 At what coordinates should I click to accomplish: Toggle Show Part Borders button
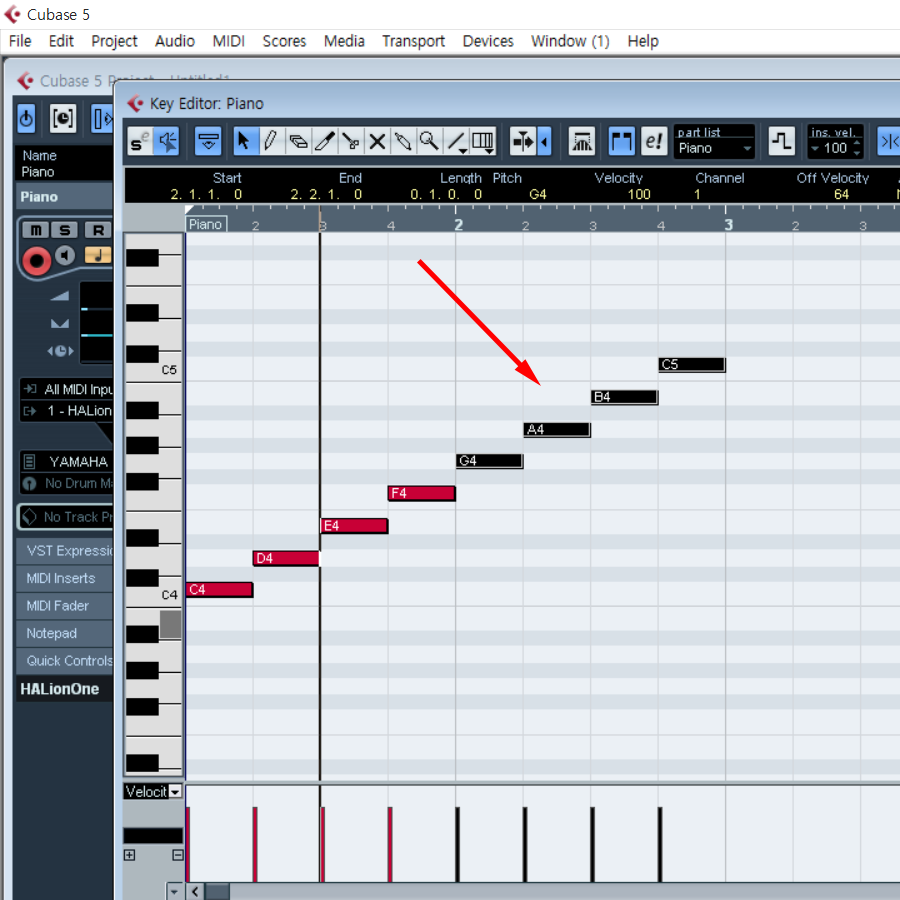coord(622,141)
